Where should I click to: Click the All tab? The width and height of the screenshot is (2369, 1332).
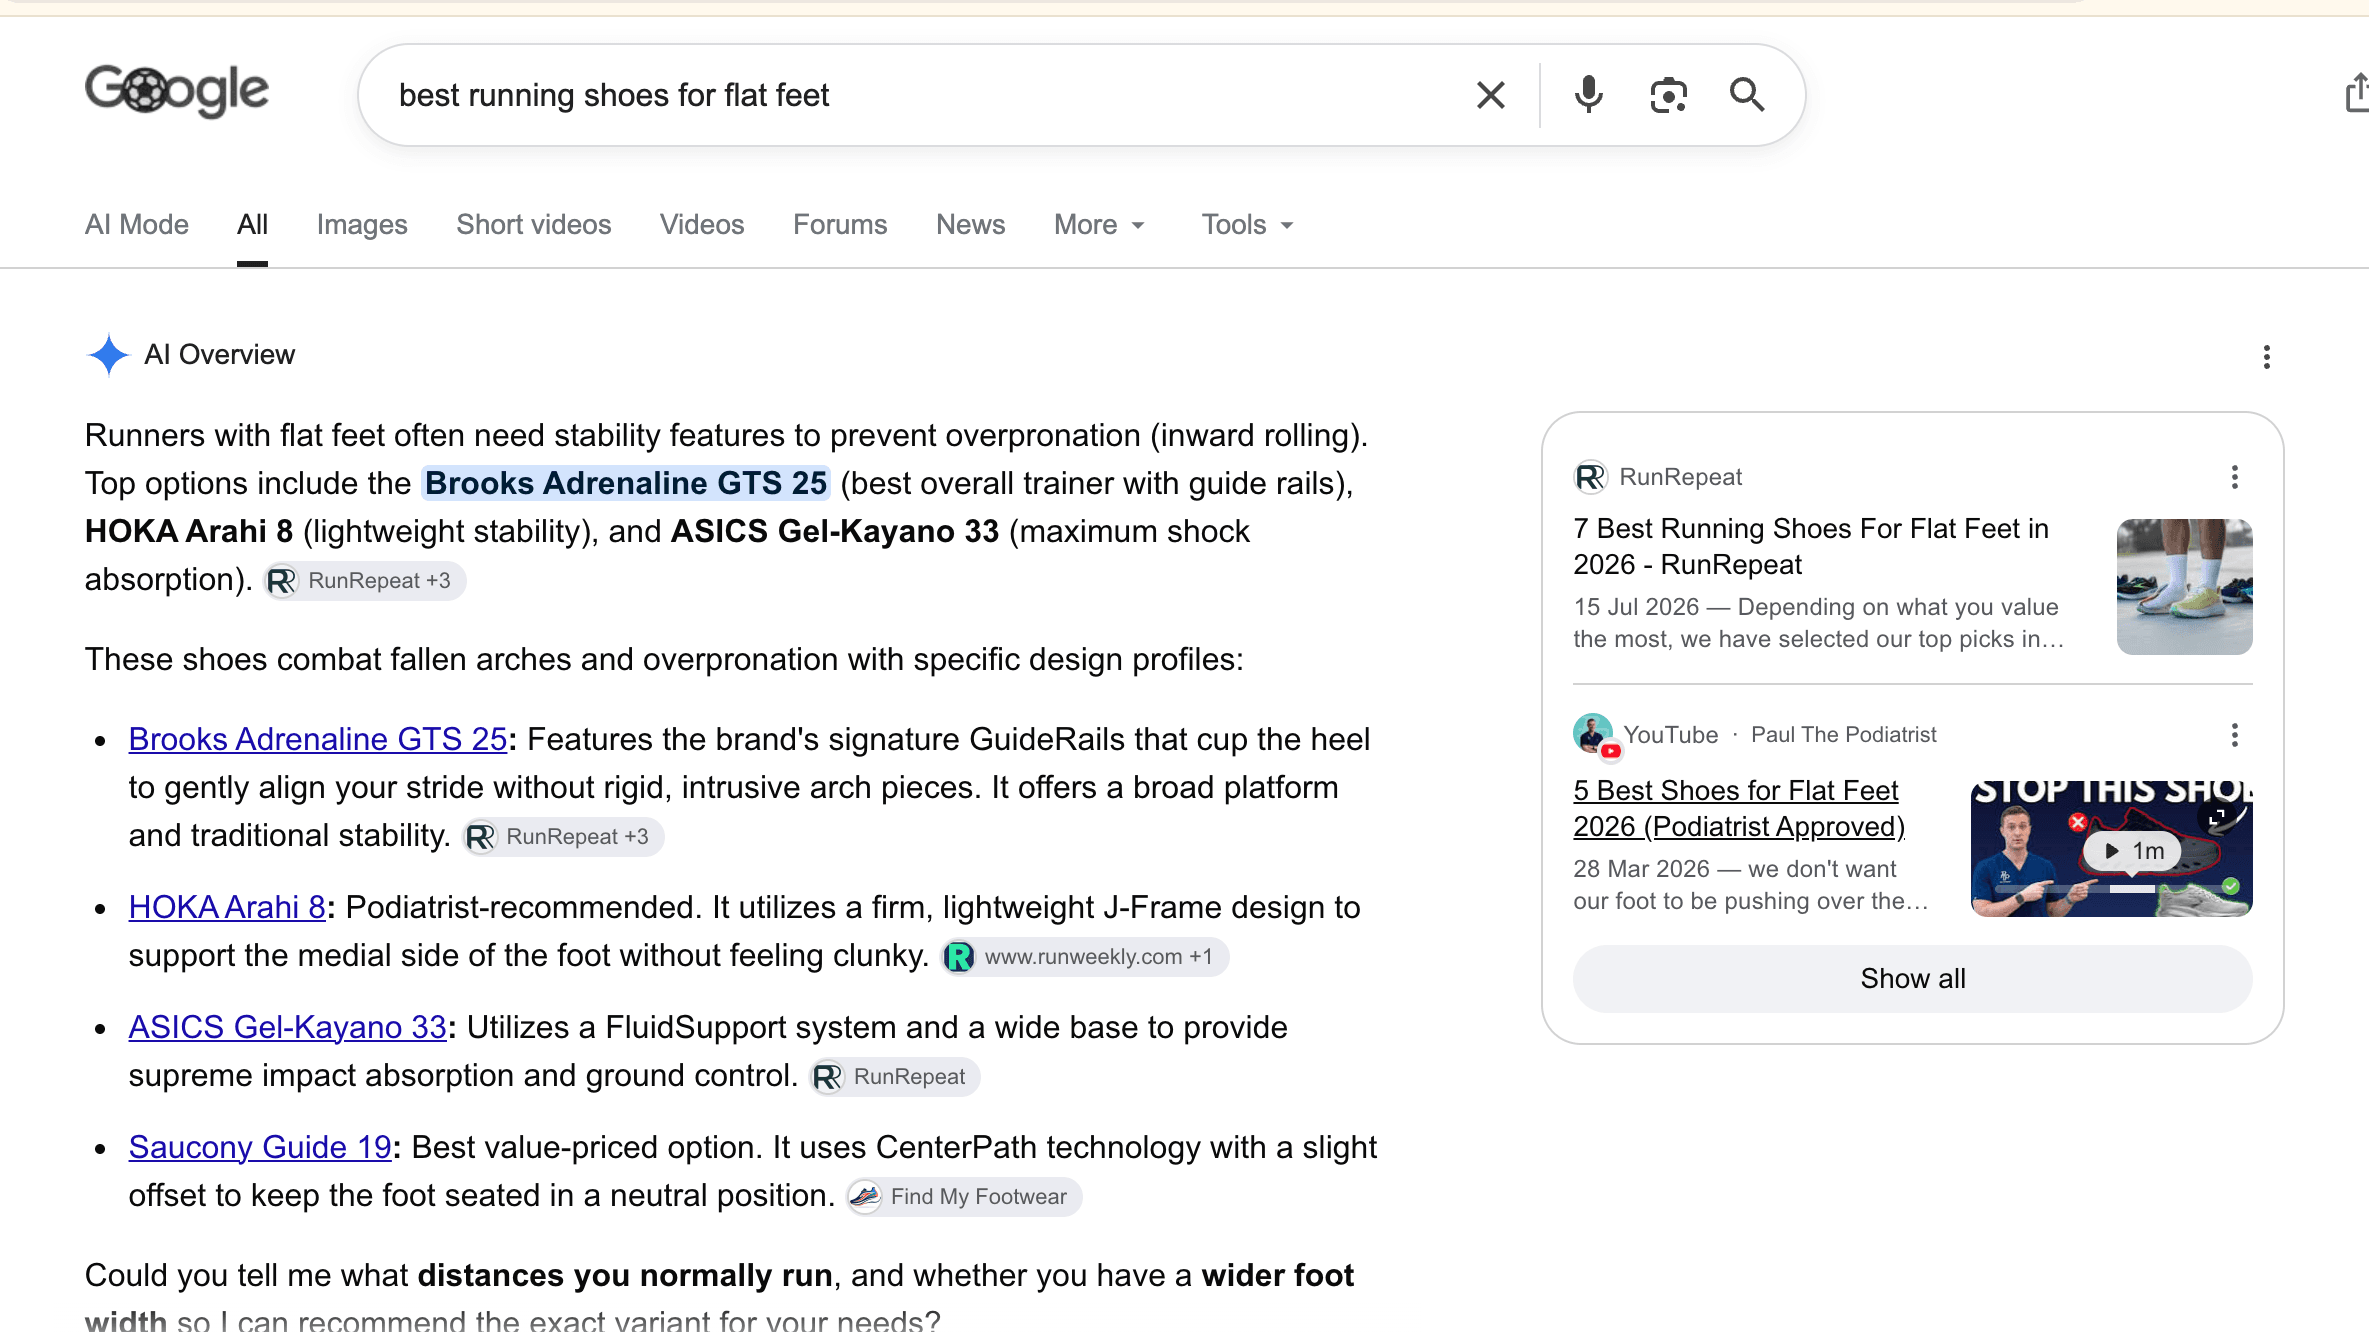(252, 224)
